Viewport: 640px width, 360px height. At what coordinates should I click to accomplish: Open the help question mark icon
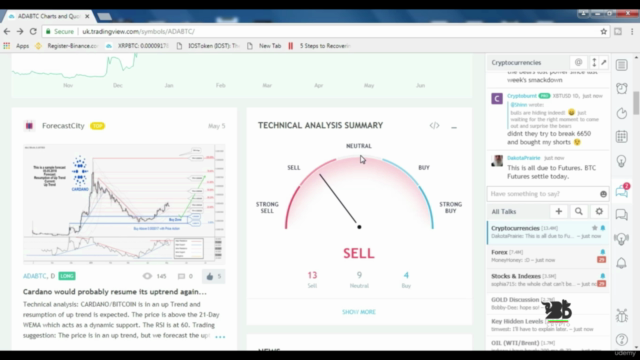coord(622,340)
